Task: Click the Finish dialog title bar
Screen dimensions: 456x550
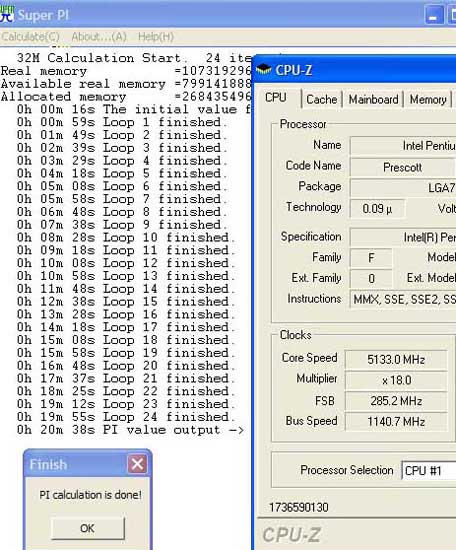Action: [x=75, y=464]
